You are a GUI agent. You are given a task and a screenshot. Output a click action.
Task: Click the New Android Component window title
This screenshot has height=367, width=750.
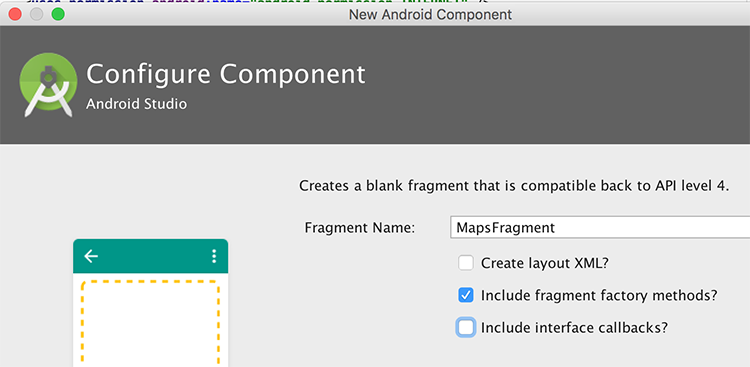430,14
